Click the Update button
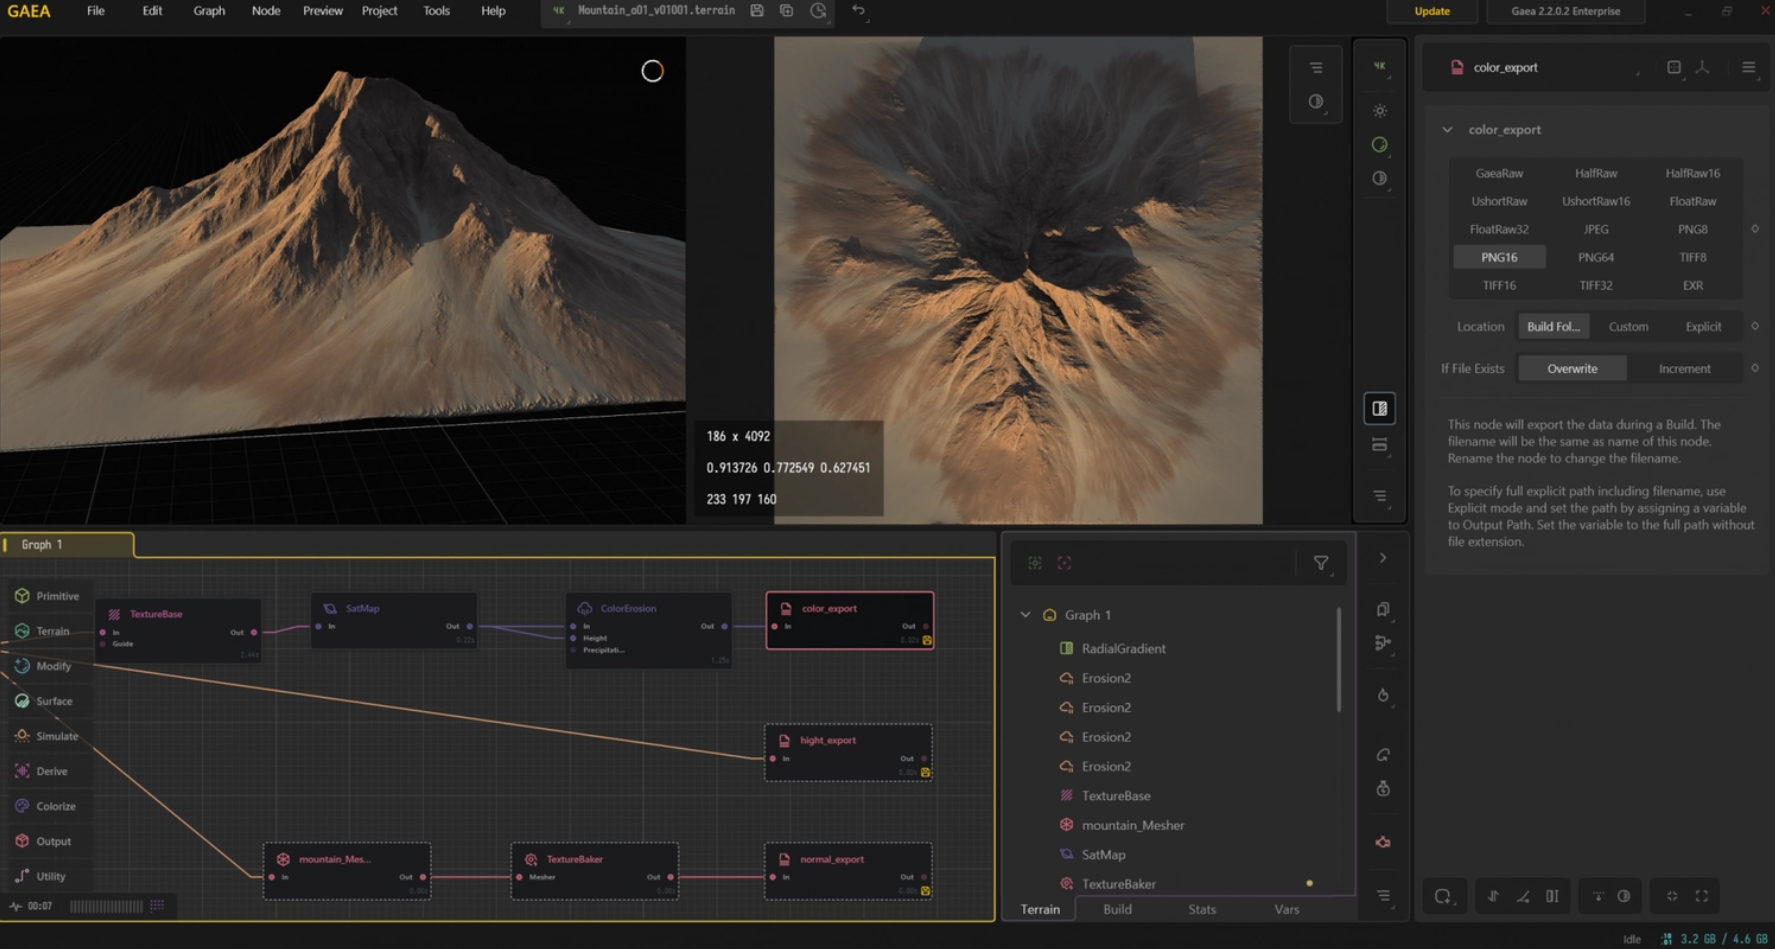Image resolution: width=1775 pixels, height=949 pixels. (x=1432, y=11)
